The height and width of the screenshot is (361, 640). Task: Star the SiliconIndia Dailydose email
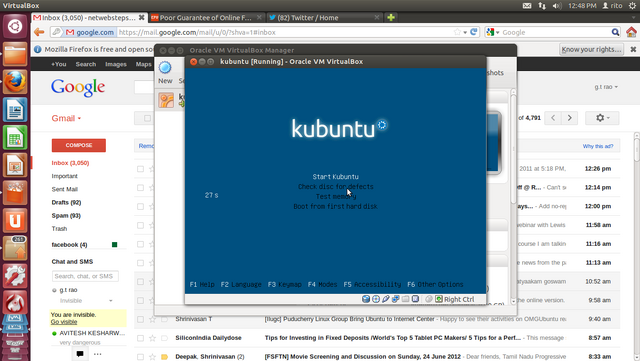point(152,338)
